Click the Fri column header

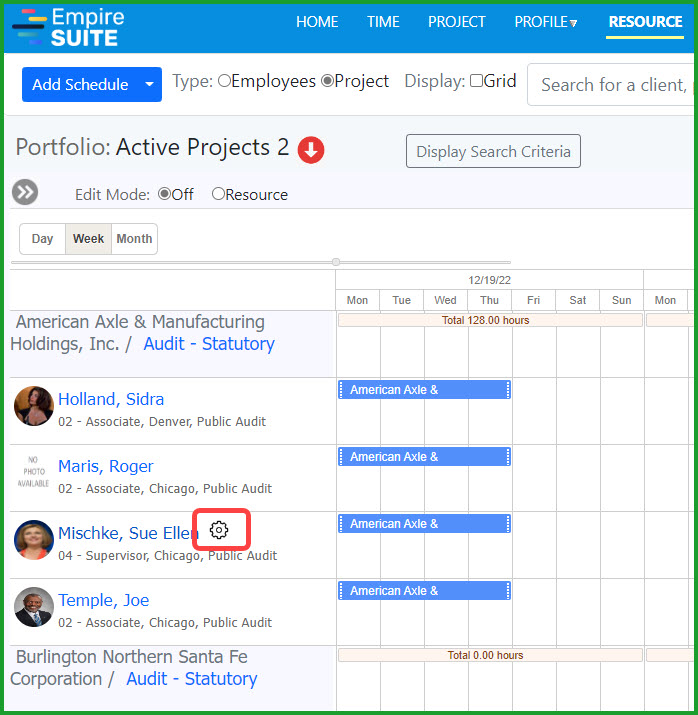pos(533,300)
